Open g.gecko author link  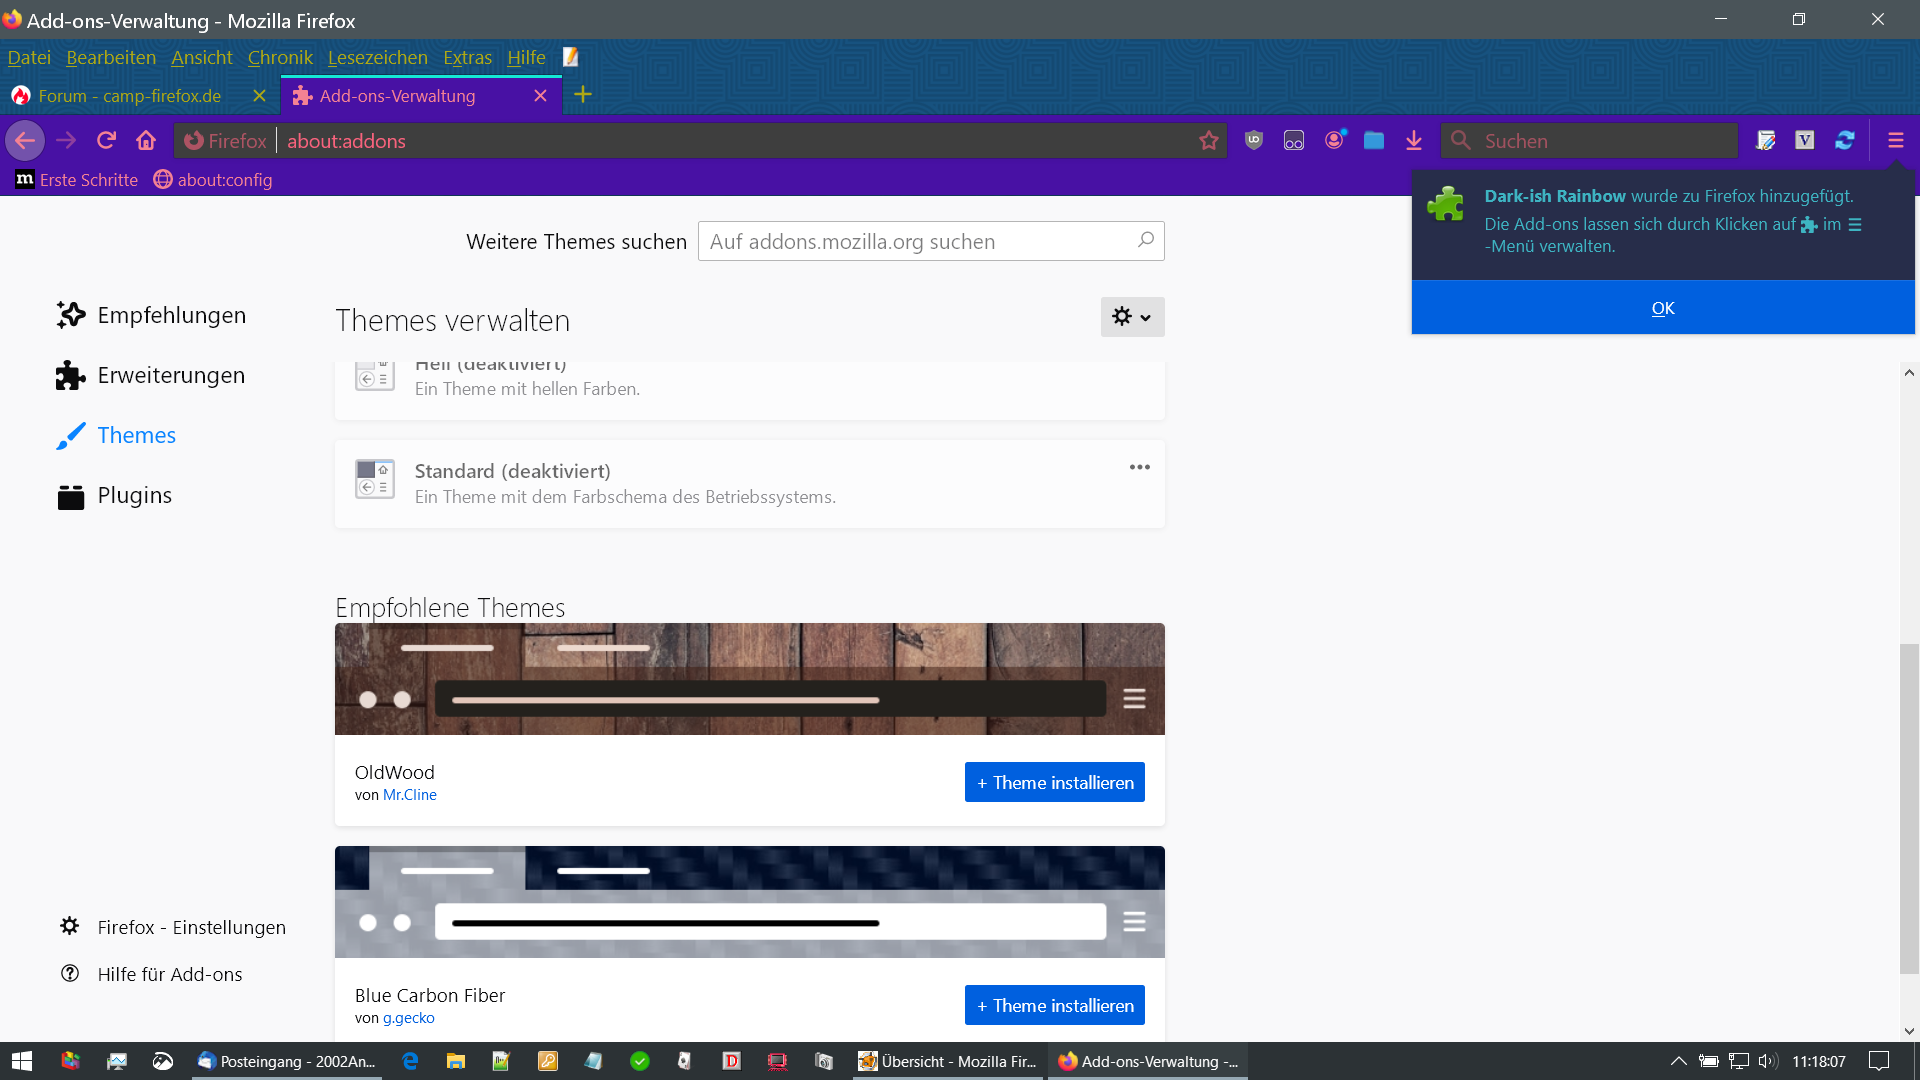[x=408, y=1018]
